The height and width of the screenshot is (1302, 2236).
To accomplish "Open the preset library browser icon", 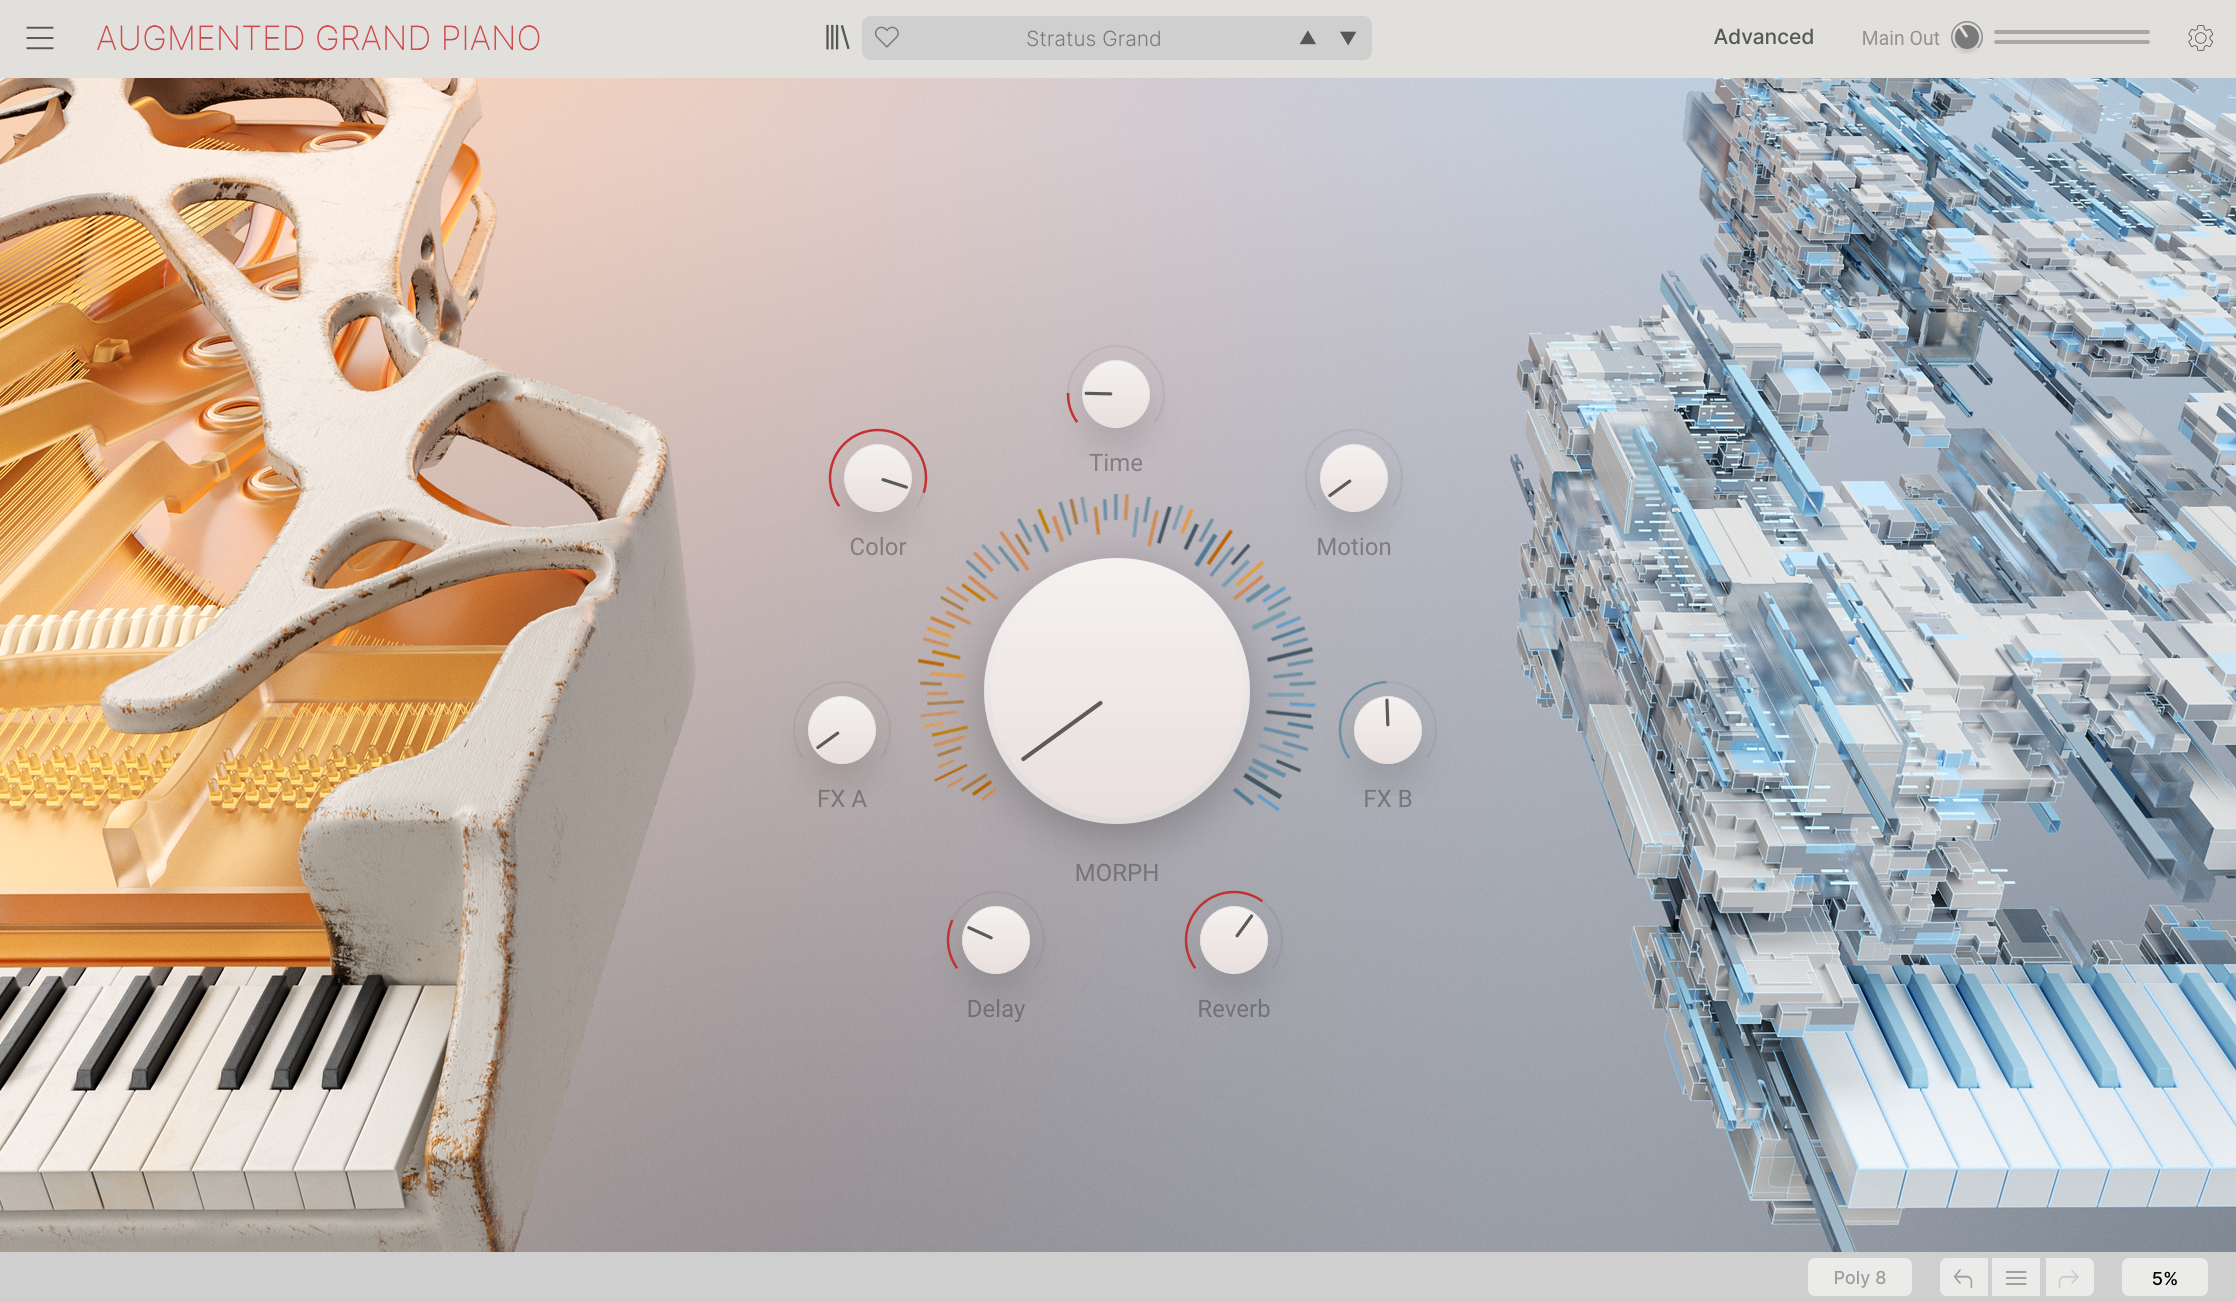I will coord(838,37).
